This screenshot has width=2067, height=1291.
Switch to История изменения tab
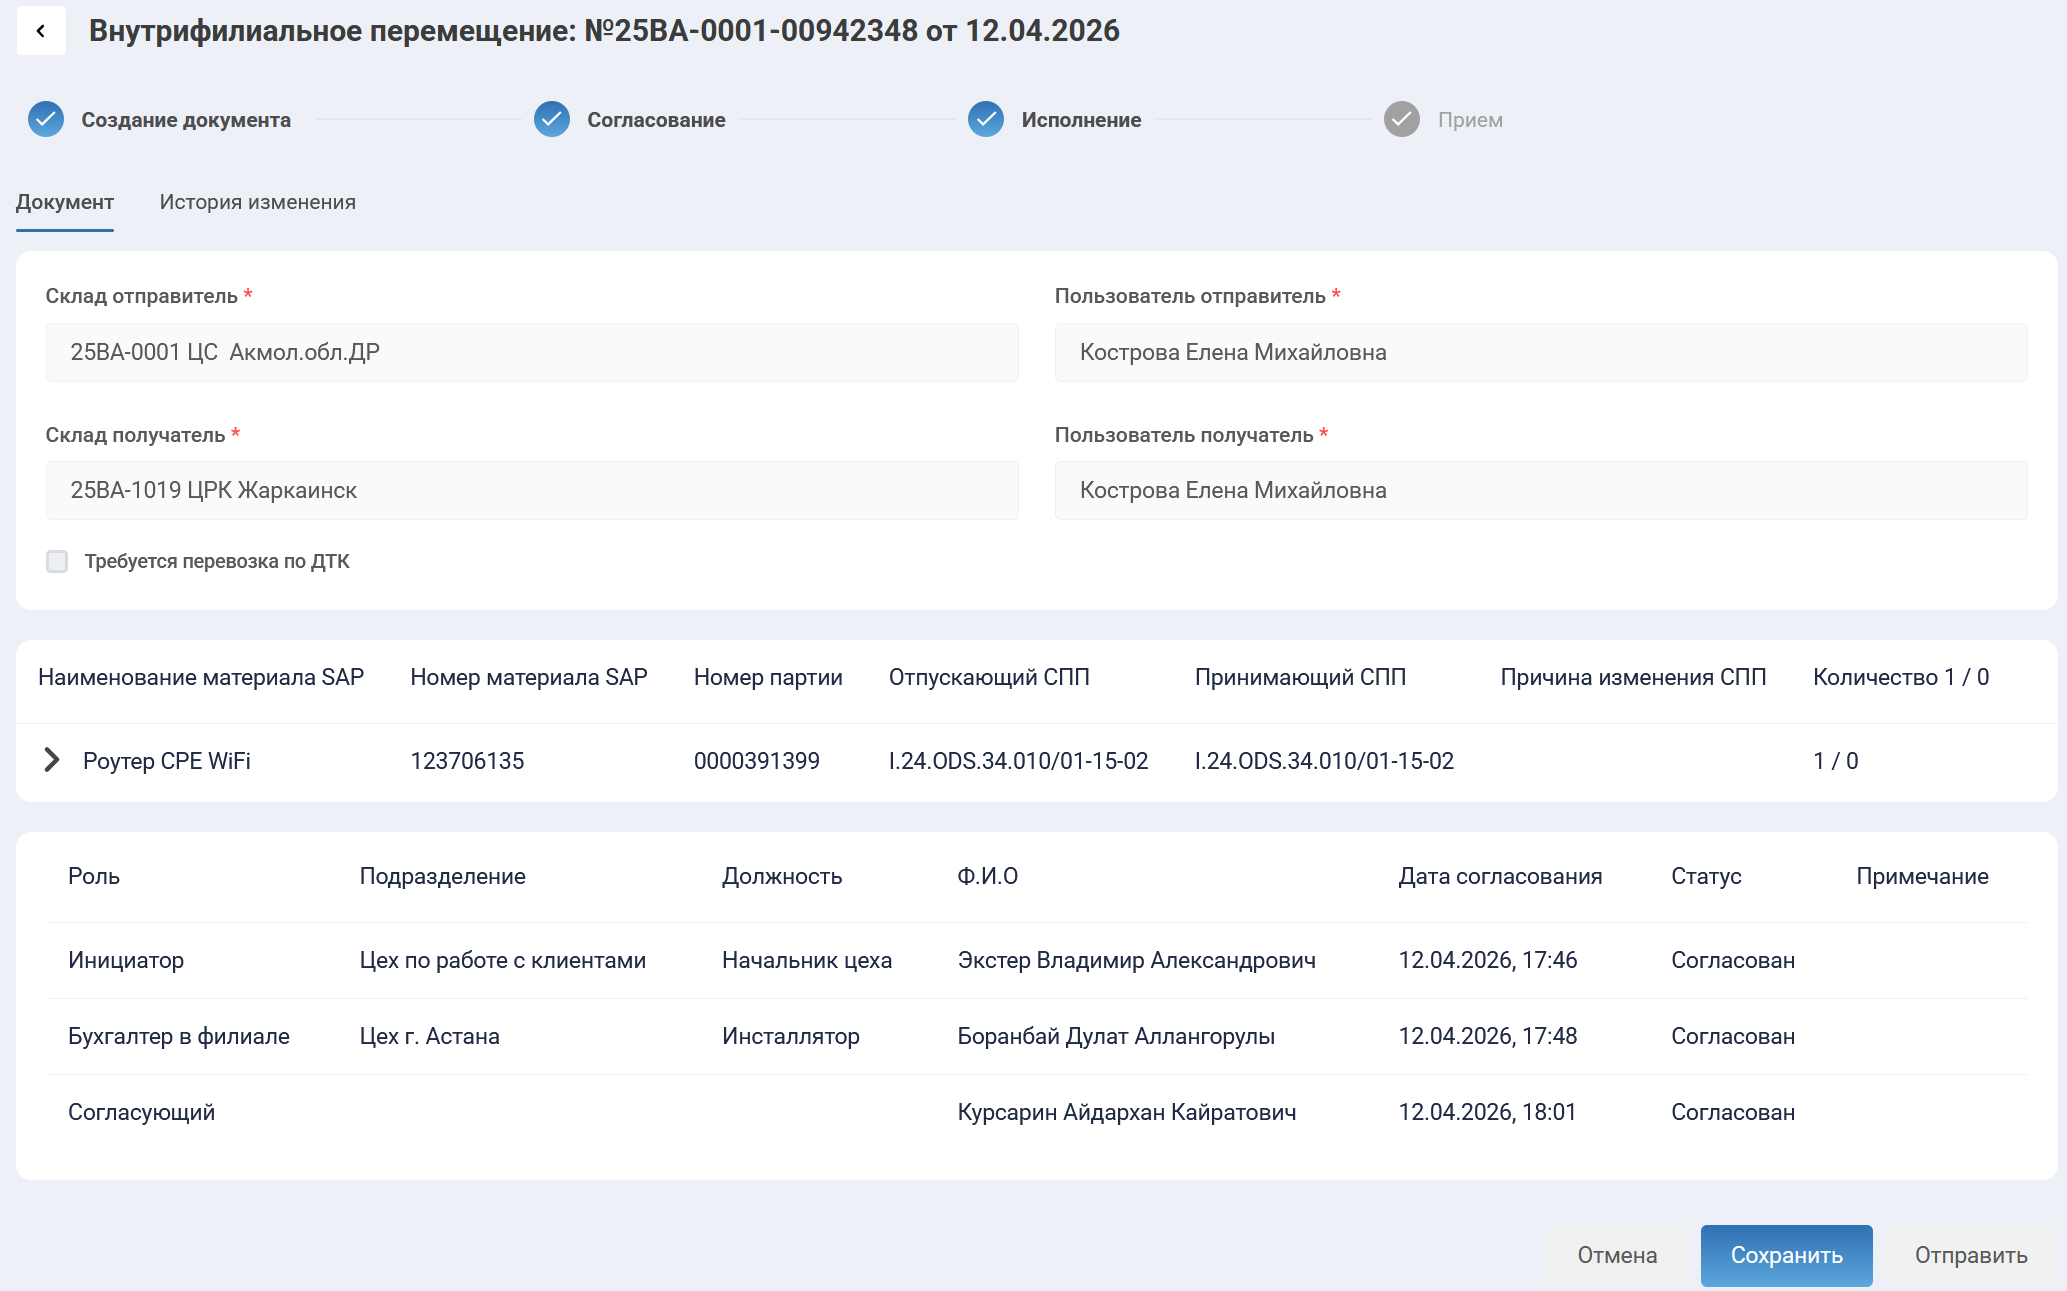257,202
